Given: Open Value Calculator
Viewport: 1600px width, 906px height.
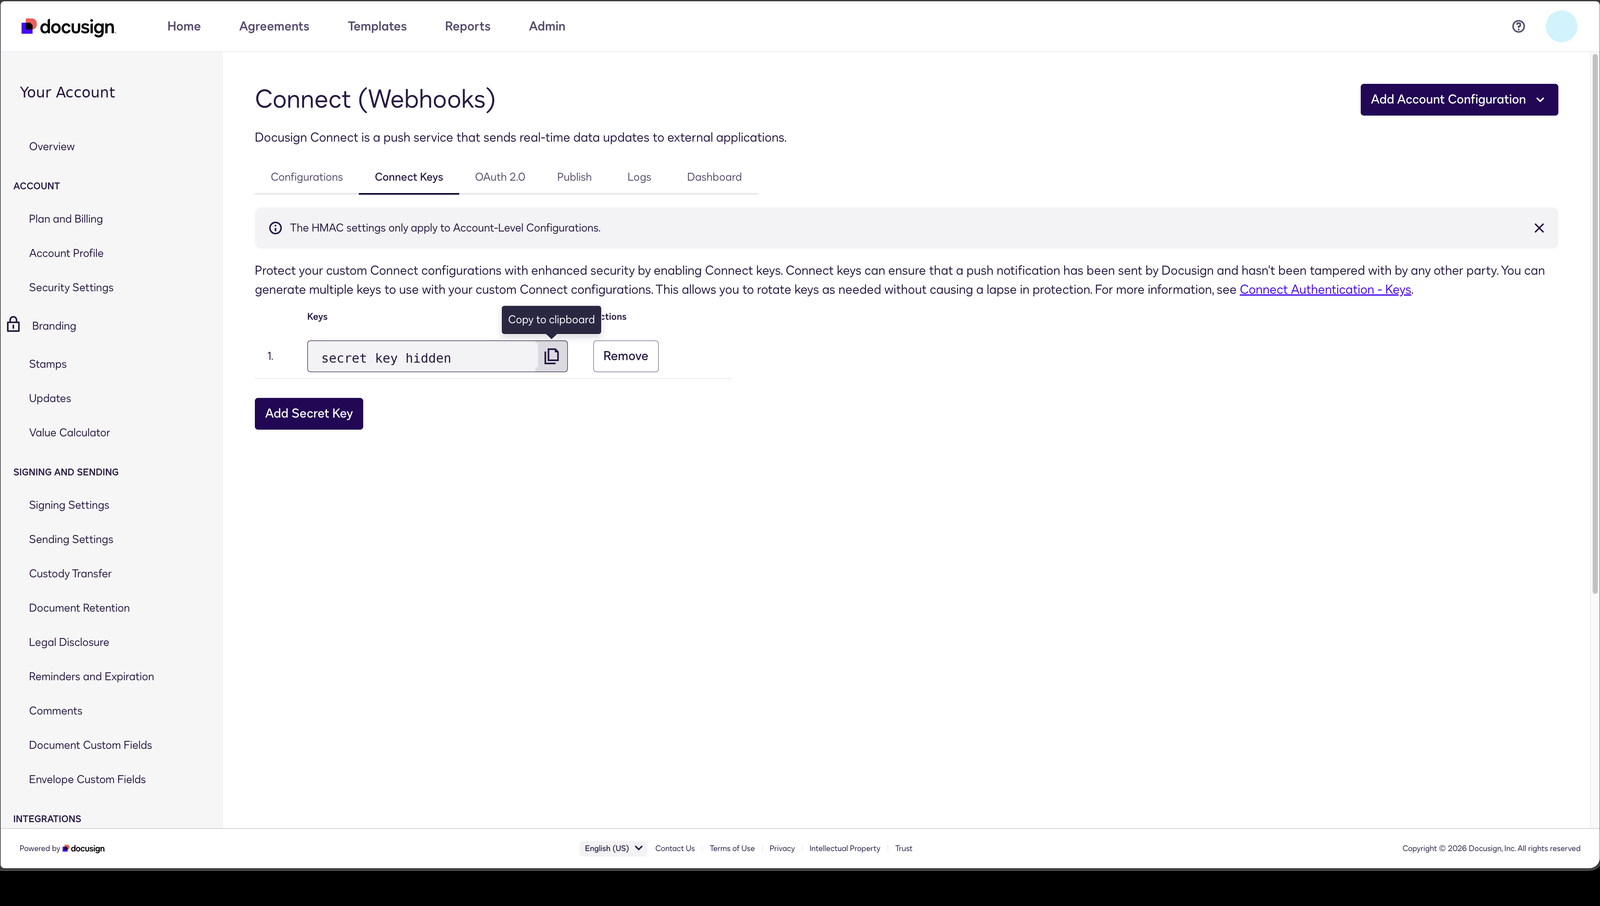Looking at the screenshot, I should click(69, 433).
